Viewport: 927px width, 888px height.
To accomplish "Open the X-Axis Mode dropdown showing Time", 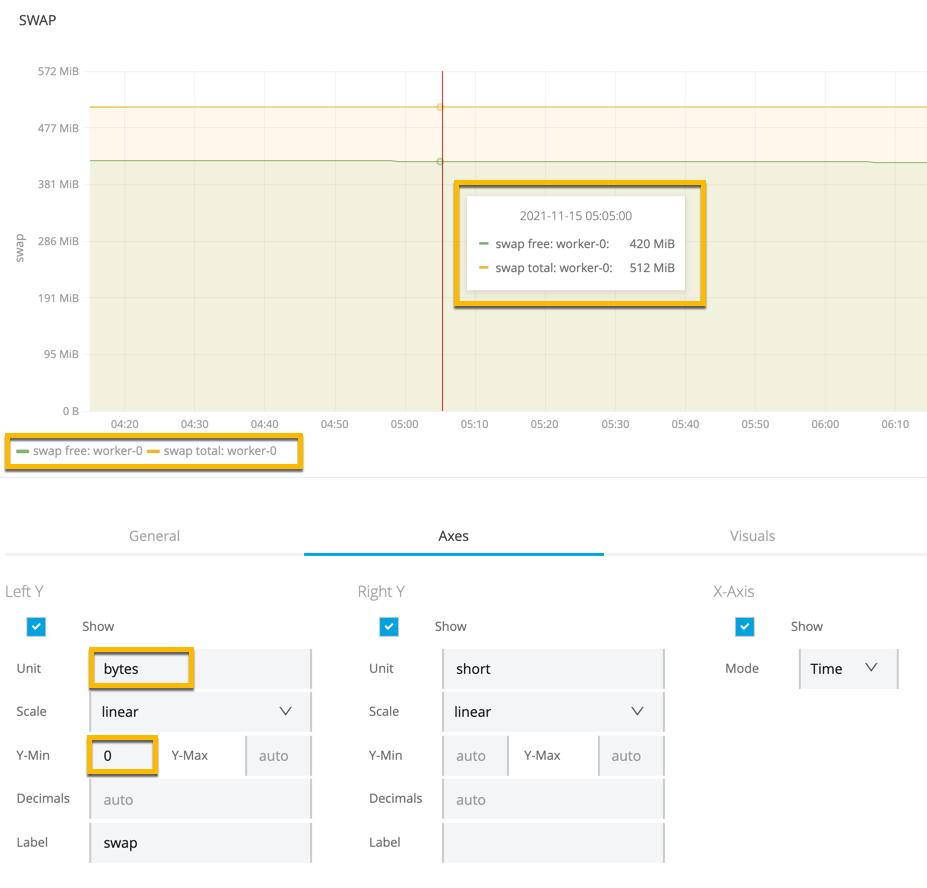I will point(848,669).
